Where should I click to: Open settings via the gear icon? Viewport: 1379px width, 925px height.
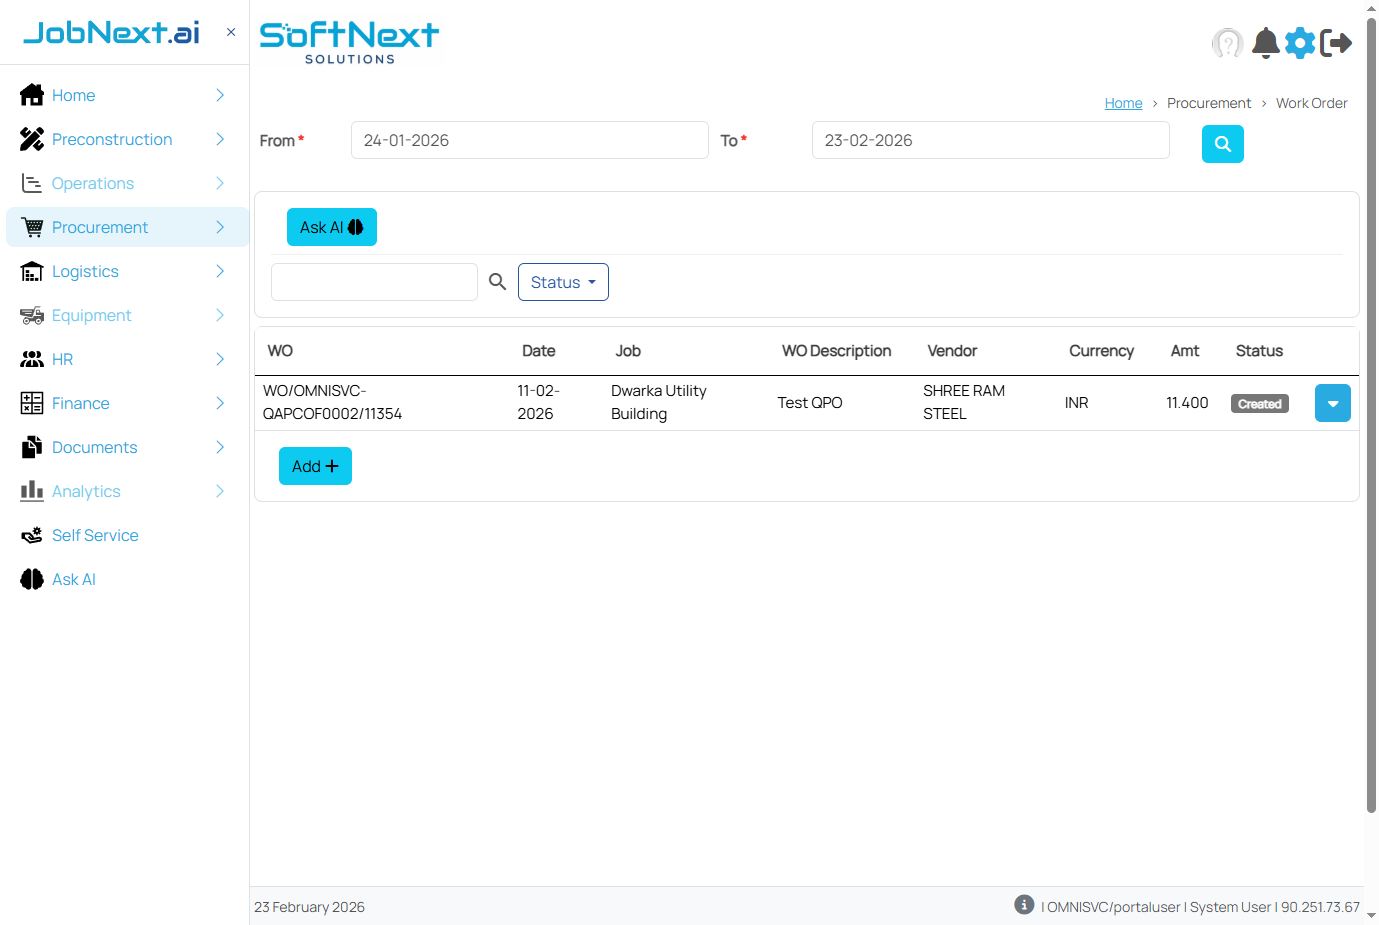click(x=1300, y=43)
